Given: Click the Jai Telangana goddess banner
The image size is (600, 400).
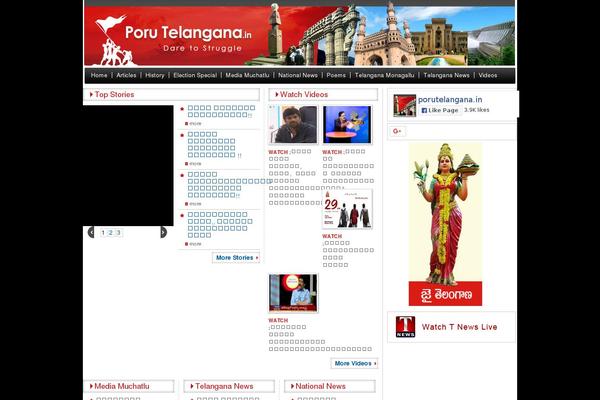Looking at the screenshot, I should tap(445, 224).
